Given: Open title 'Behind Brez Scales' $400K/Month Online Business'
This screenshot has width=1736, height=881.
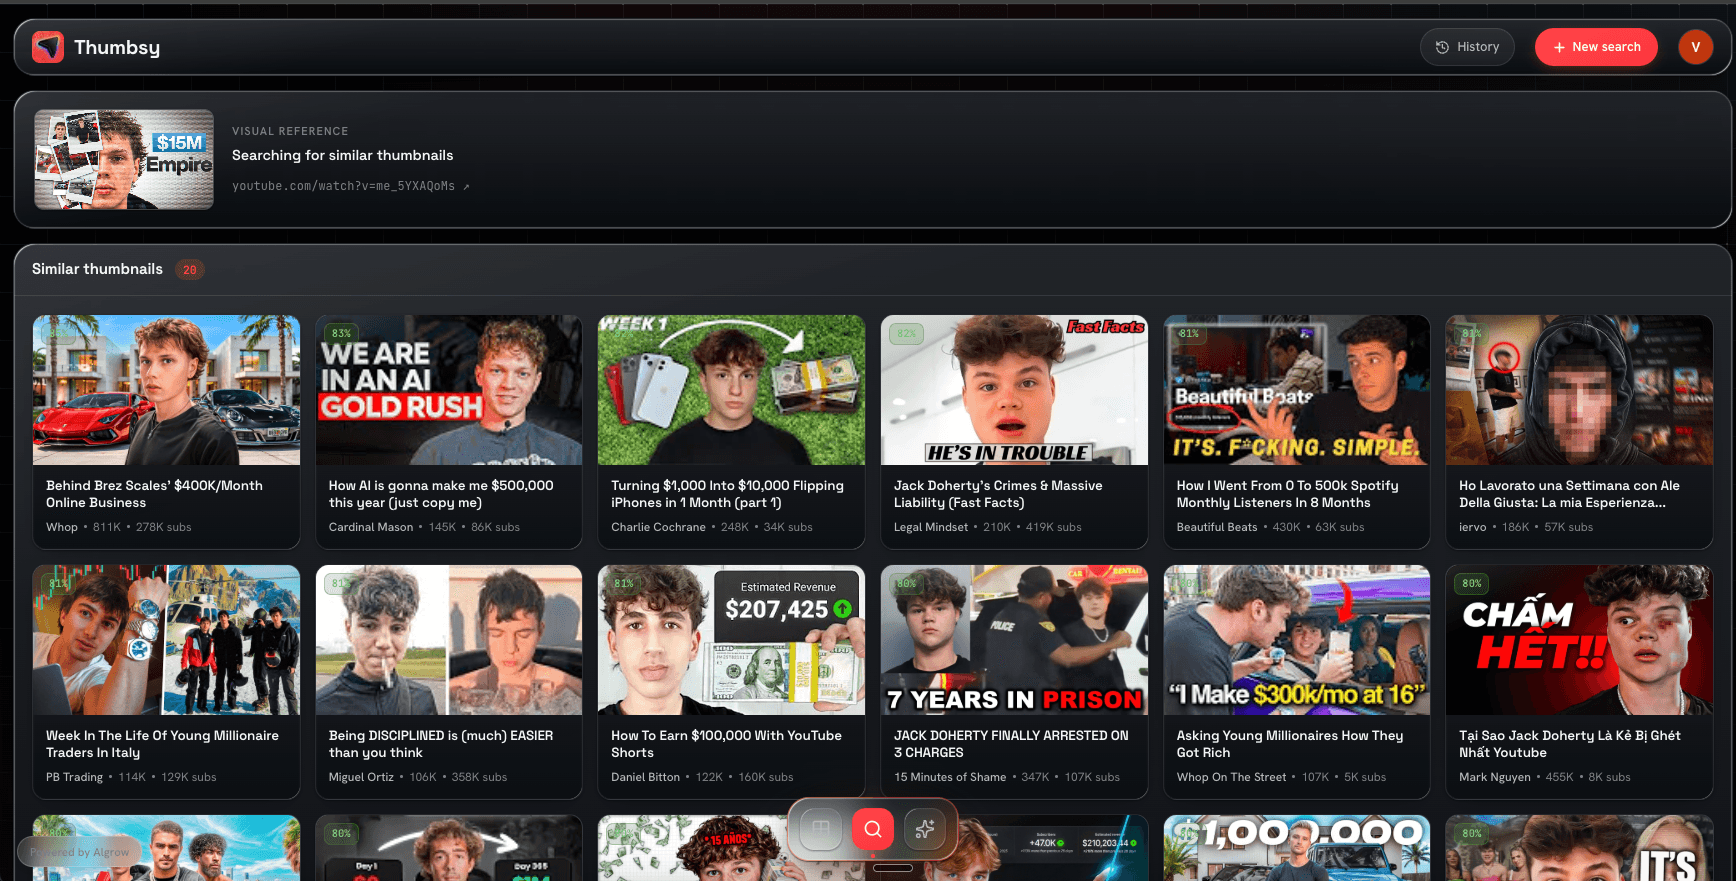Looking at the screenshot, I should point(154,494).
